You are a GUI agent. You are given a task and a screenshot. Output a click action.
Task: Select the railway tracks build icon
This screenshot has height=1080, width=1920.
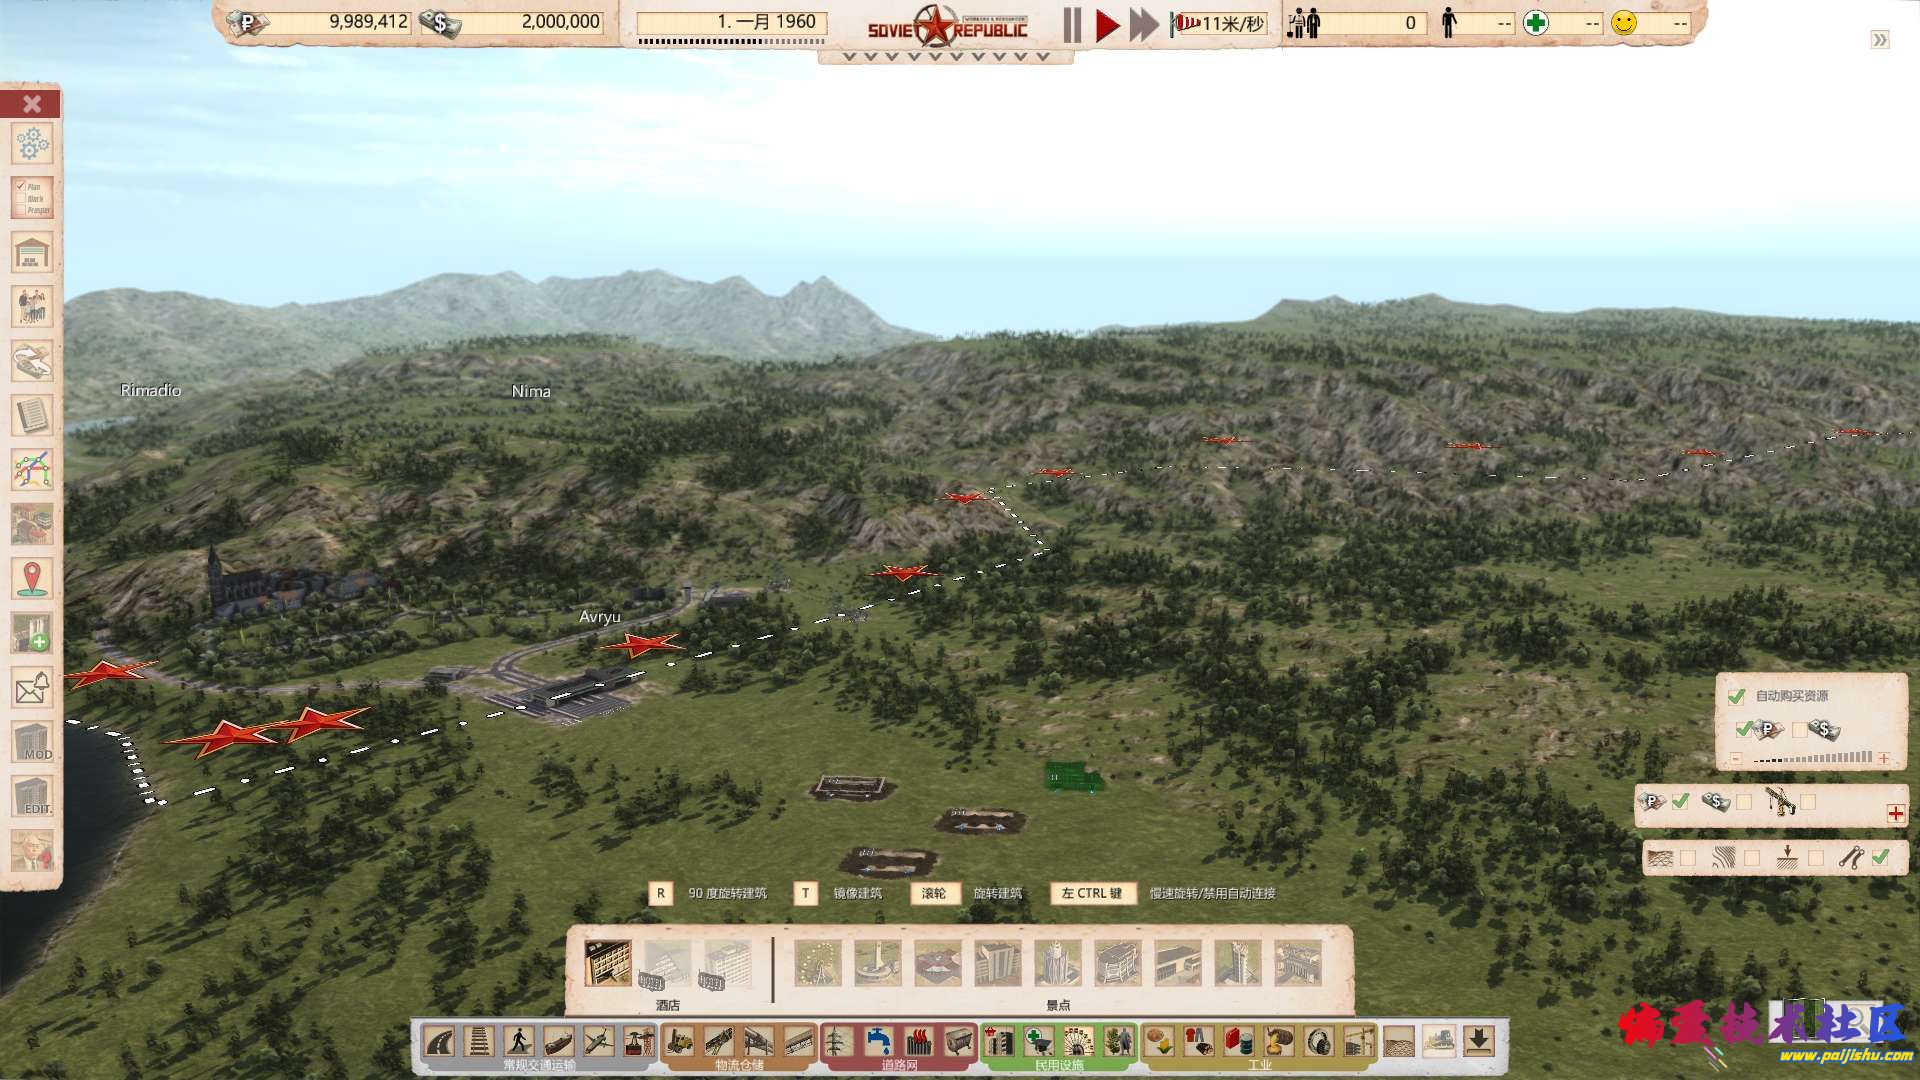pyautogui.click(x=479, y=1042)
